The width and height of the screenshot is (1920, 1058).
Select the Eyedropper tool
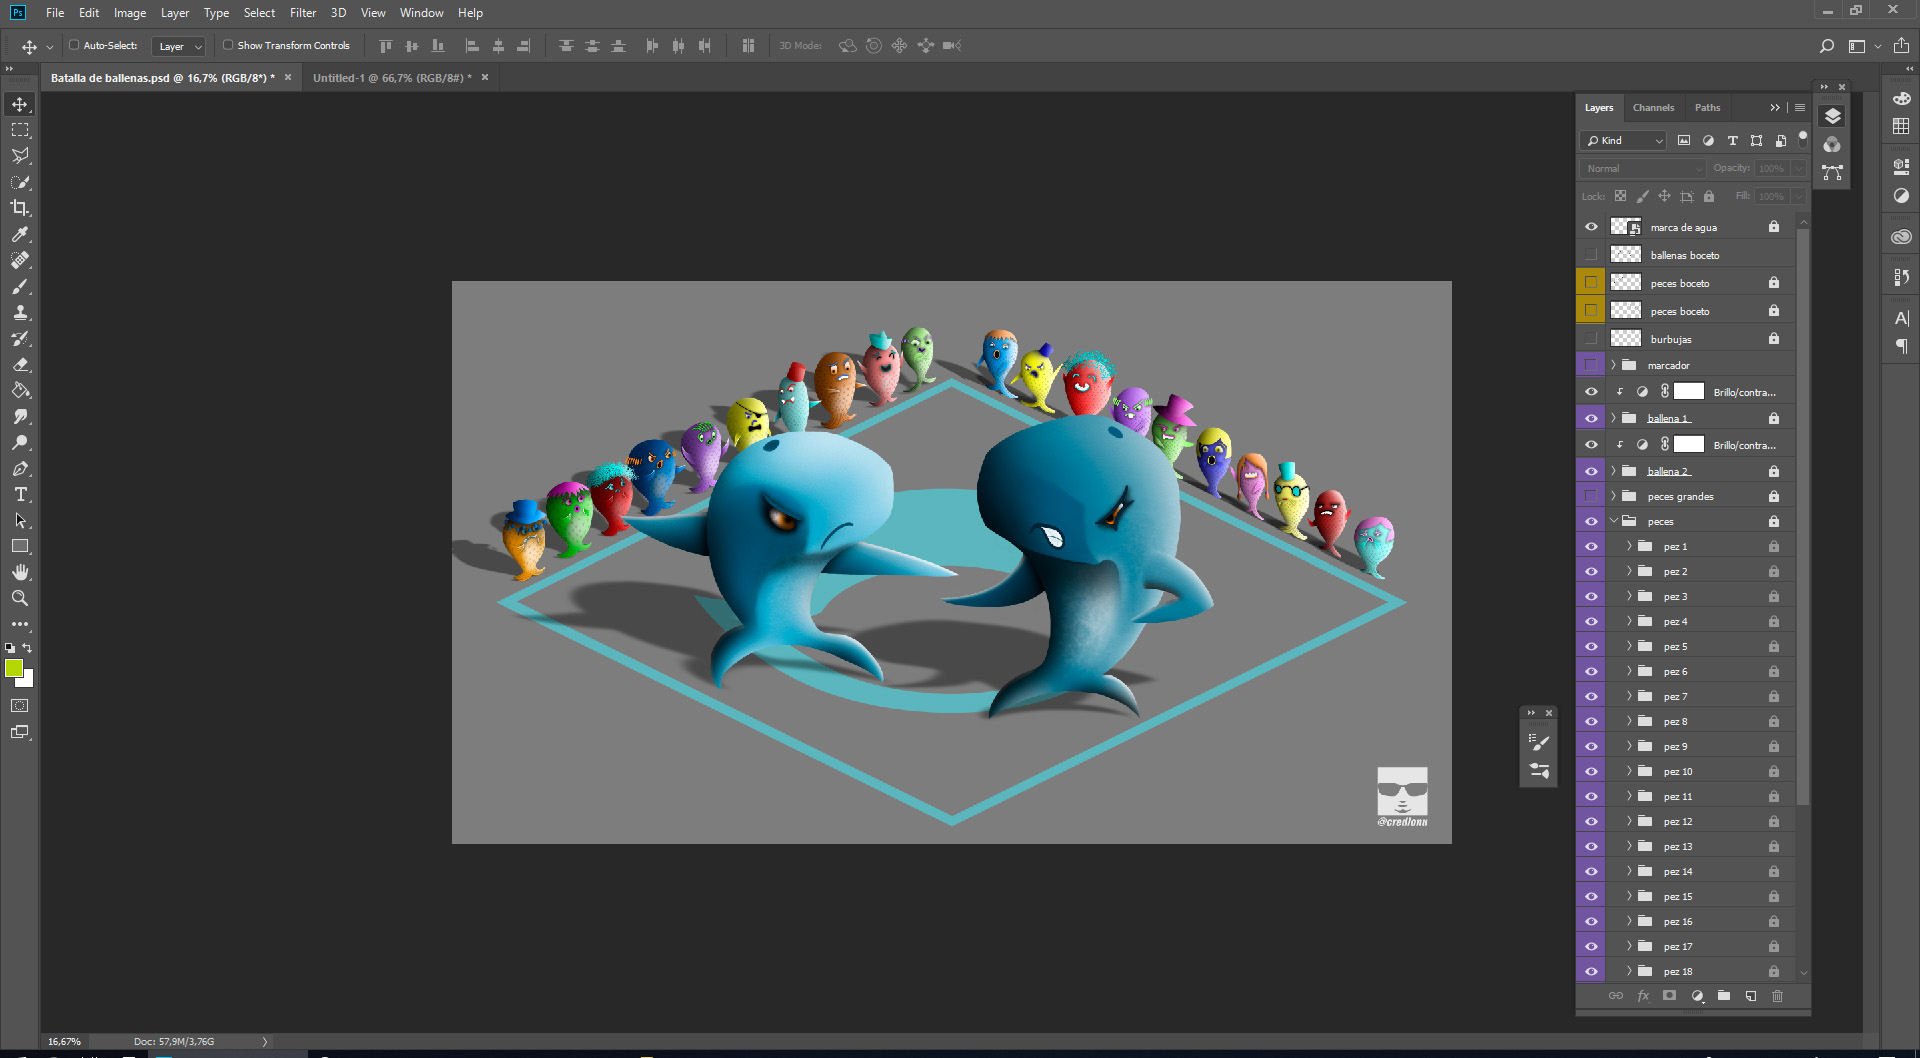pyautogui.click(x=20, y=234)
